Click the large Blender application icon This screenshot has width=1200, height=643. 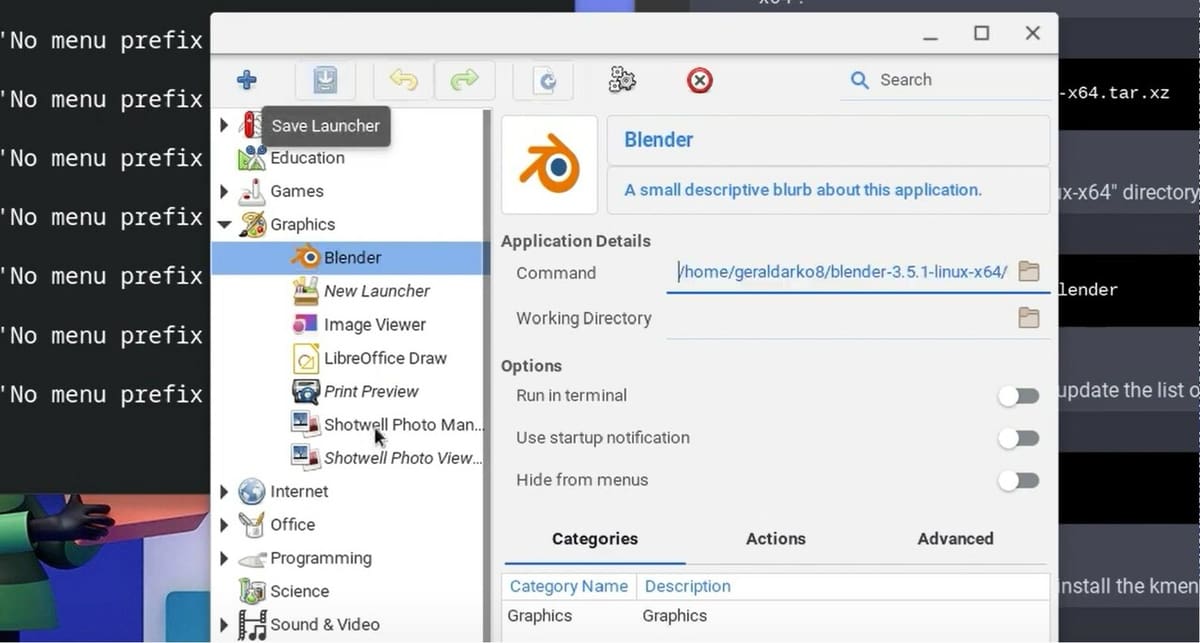click(549, 164)
